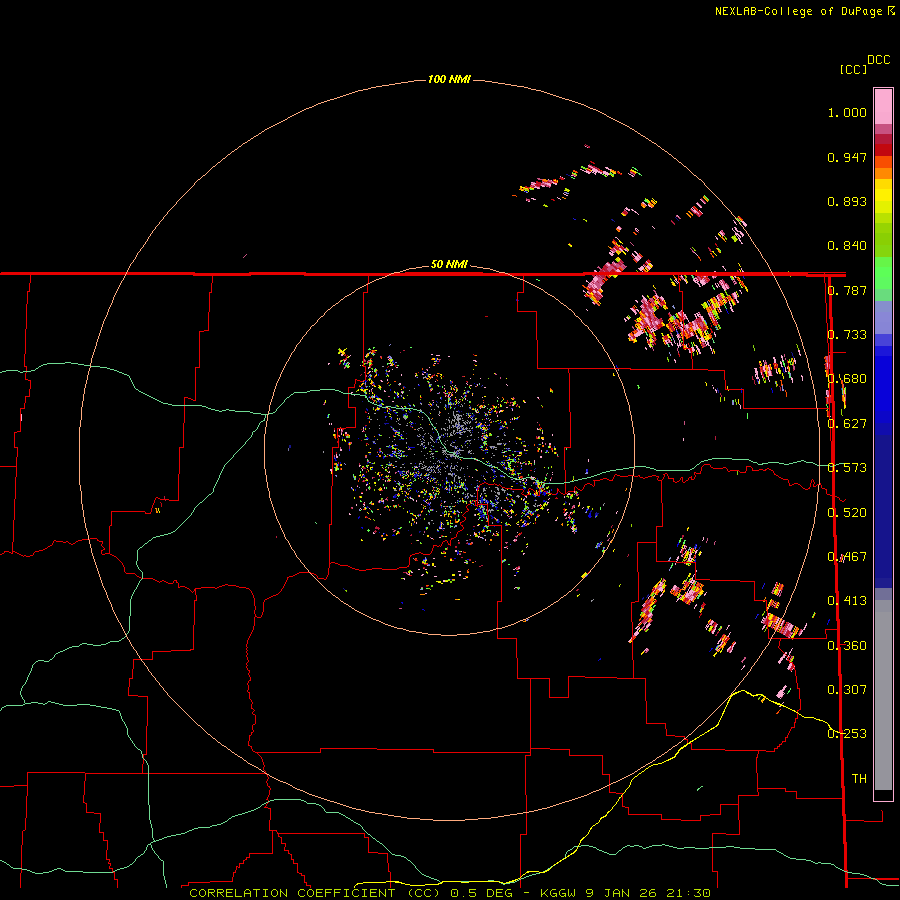Click the TH label on the color bar
Image resolution: width=900 pixels, height=900 pixels.
(859, 779)
